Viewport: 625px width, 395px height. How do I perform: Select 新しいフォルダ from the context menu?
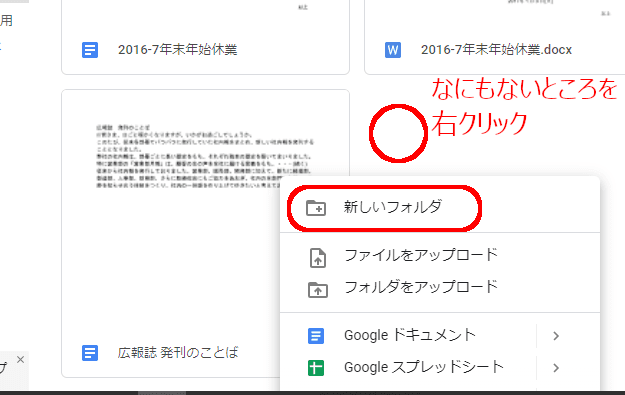[x=440, y=208]
